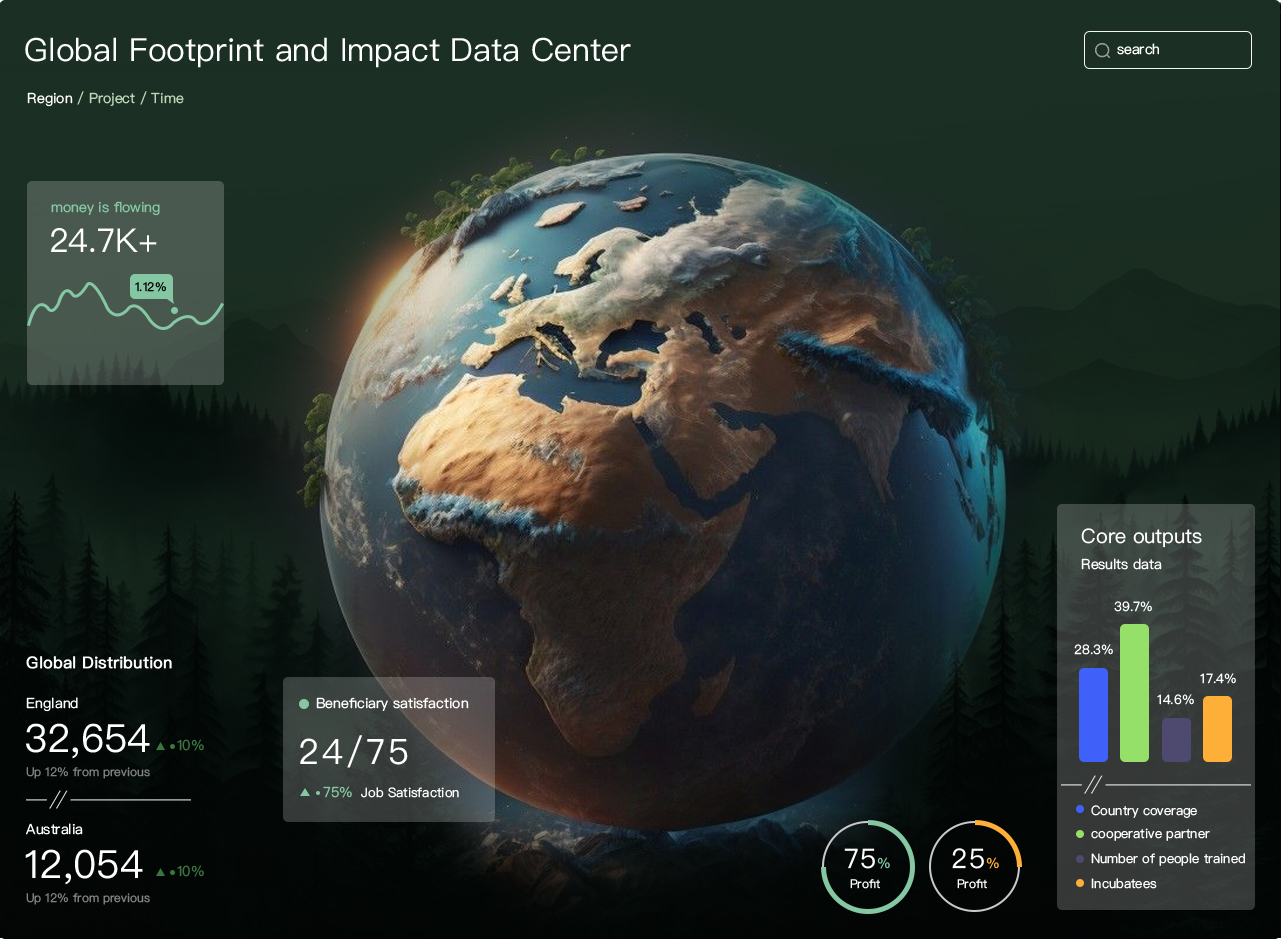Click the Core outputs heading
This screenshot has width=1281, height=939.
click(1141, 536)
